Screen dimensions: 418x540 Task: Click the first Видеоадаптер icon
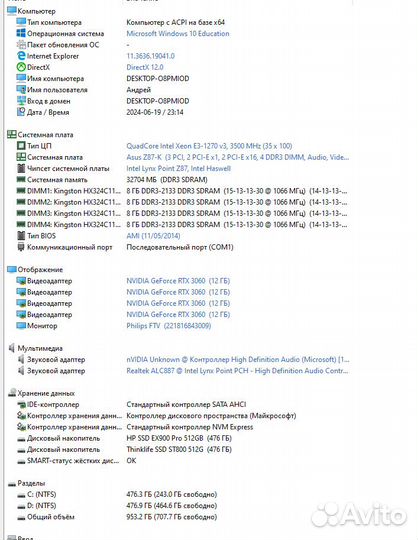click(21, 281)
